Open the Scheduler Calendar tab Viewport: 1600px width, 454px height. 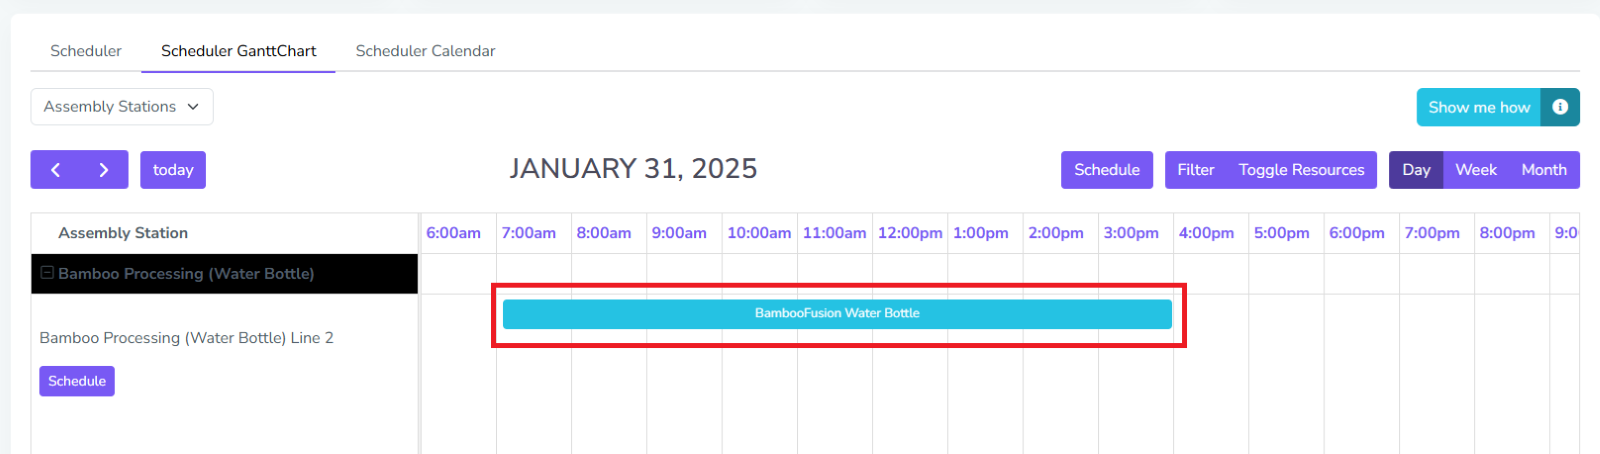[425, 51]
